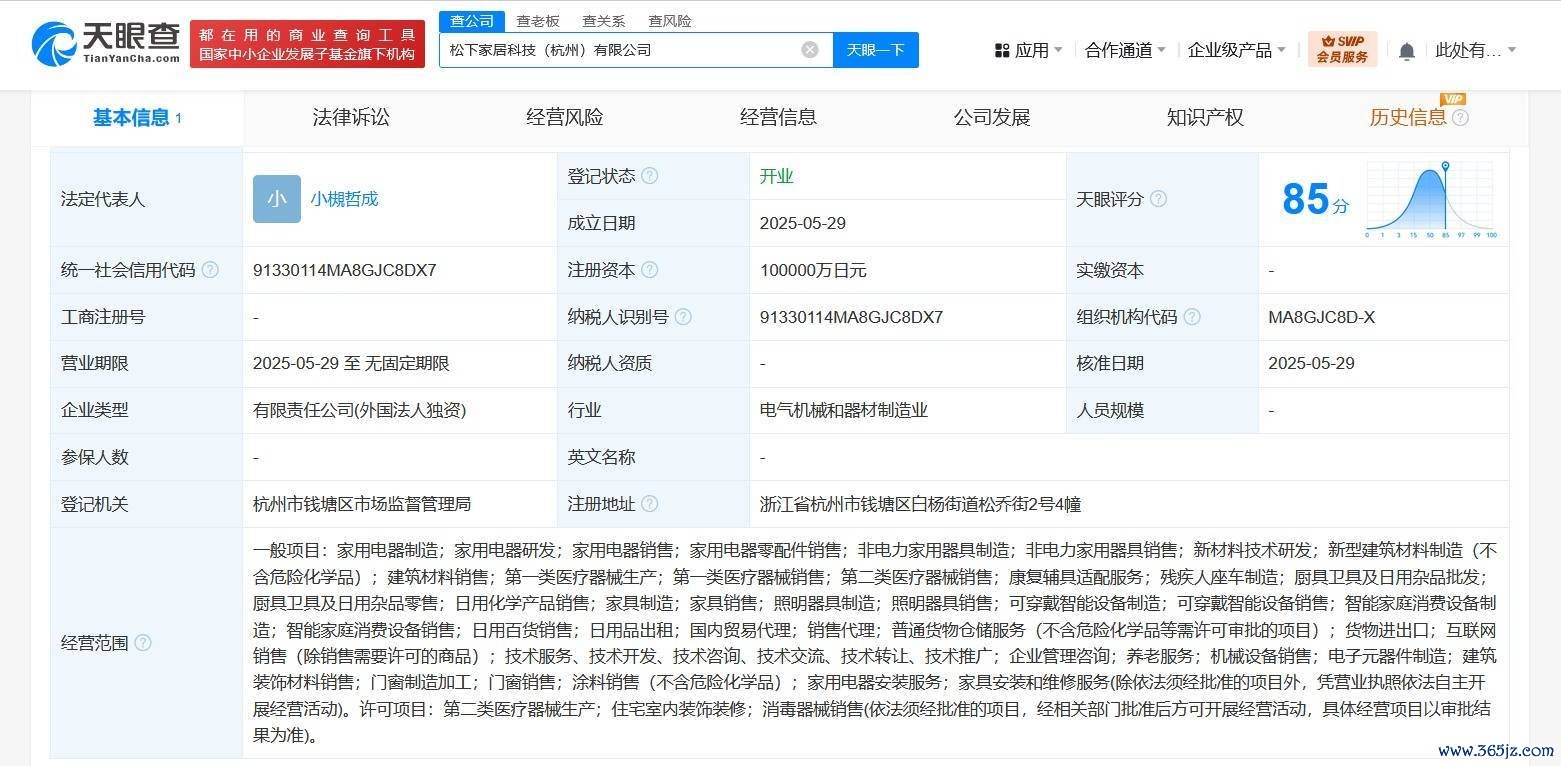Click the help icon beside 经营范围
This screenshot has width=1561, height=766.
click(143, 643)
